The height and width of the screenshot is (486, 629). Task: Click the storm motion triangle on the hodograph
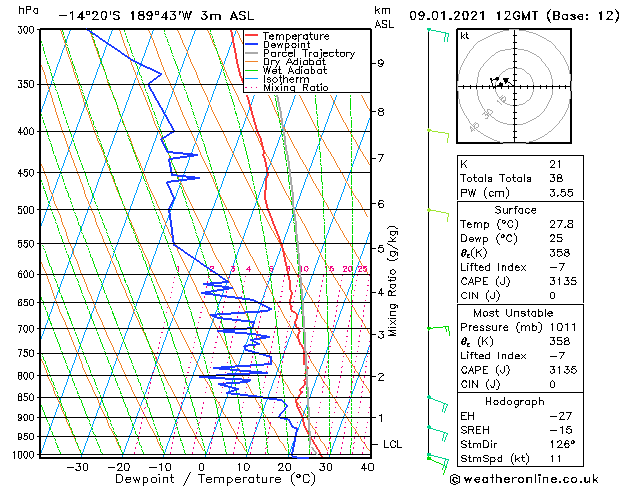tap(506, 81)
